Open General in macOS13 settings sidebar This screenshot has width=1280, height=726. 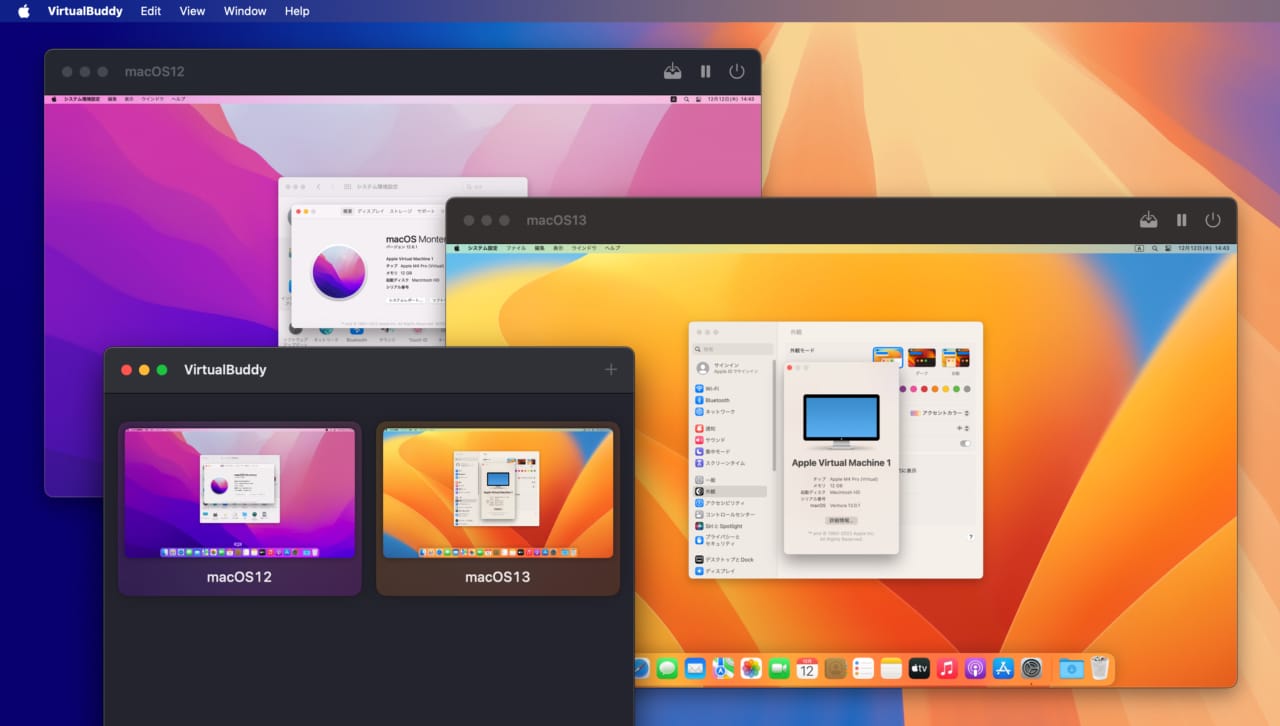pos(729,480)
